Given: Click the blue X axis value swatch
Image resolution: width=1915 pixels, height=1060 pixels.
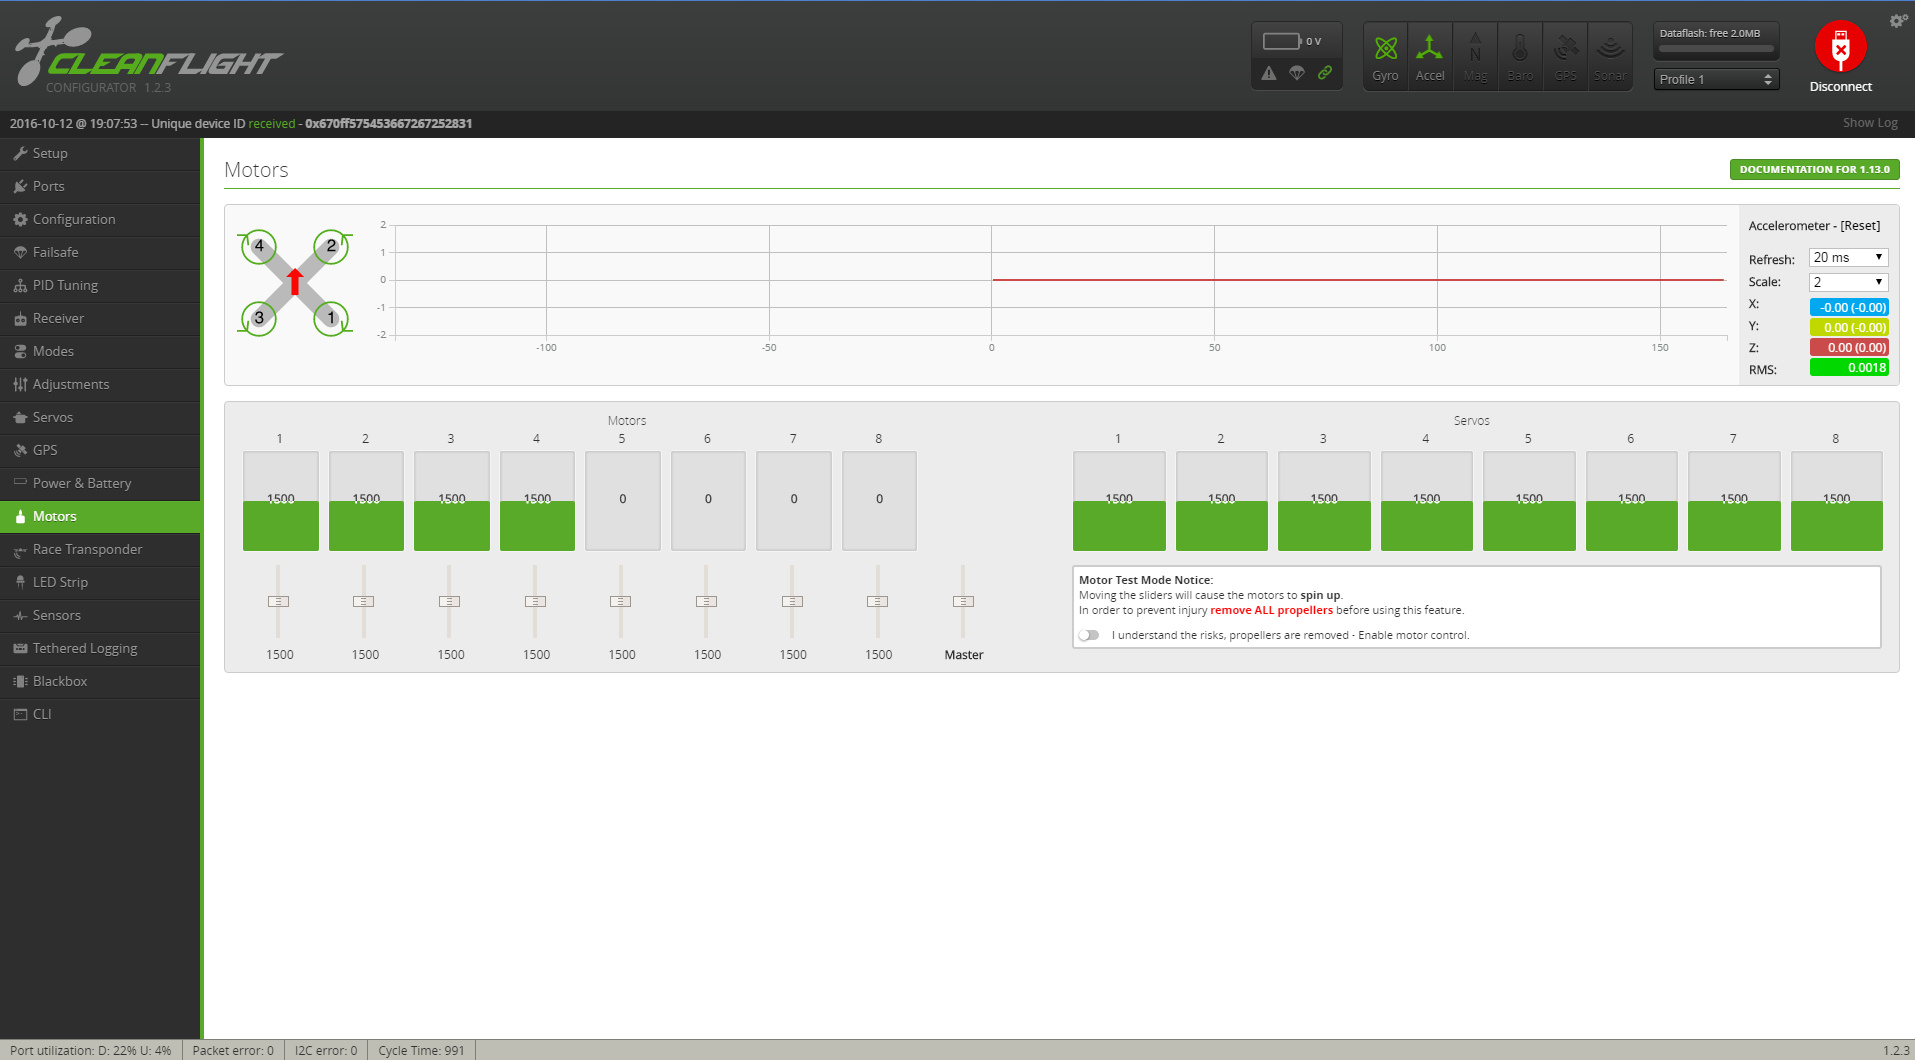Looking at the screenshot, I should coord(1849,307).
